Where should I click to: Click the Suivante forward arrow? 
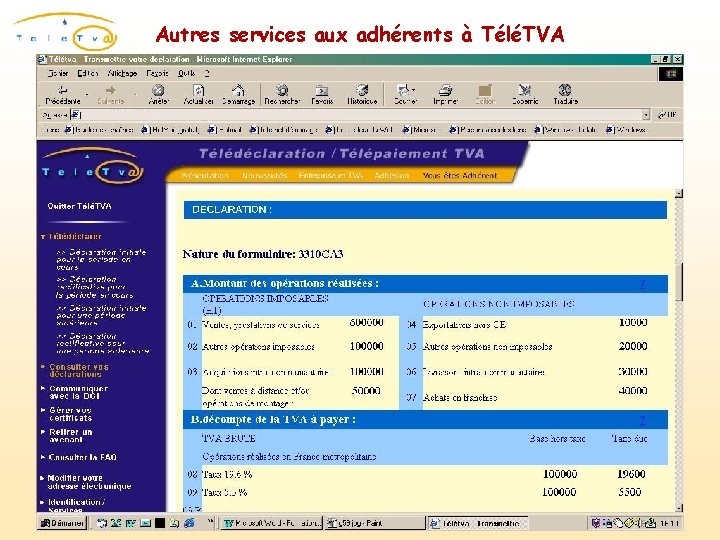111,95
